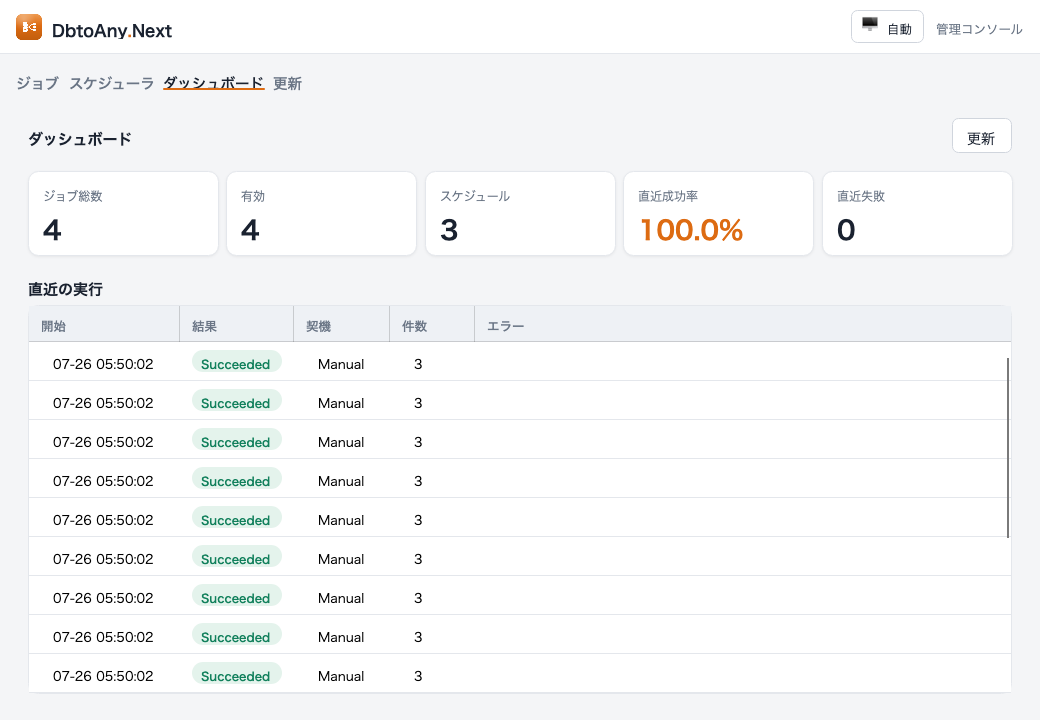Viewport: 1040px width, 720px height.
Task: Click the 直近失敗 card showing 0
Action: coord(917,213)
